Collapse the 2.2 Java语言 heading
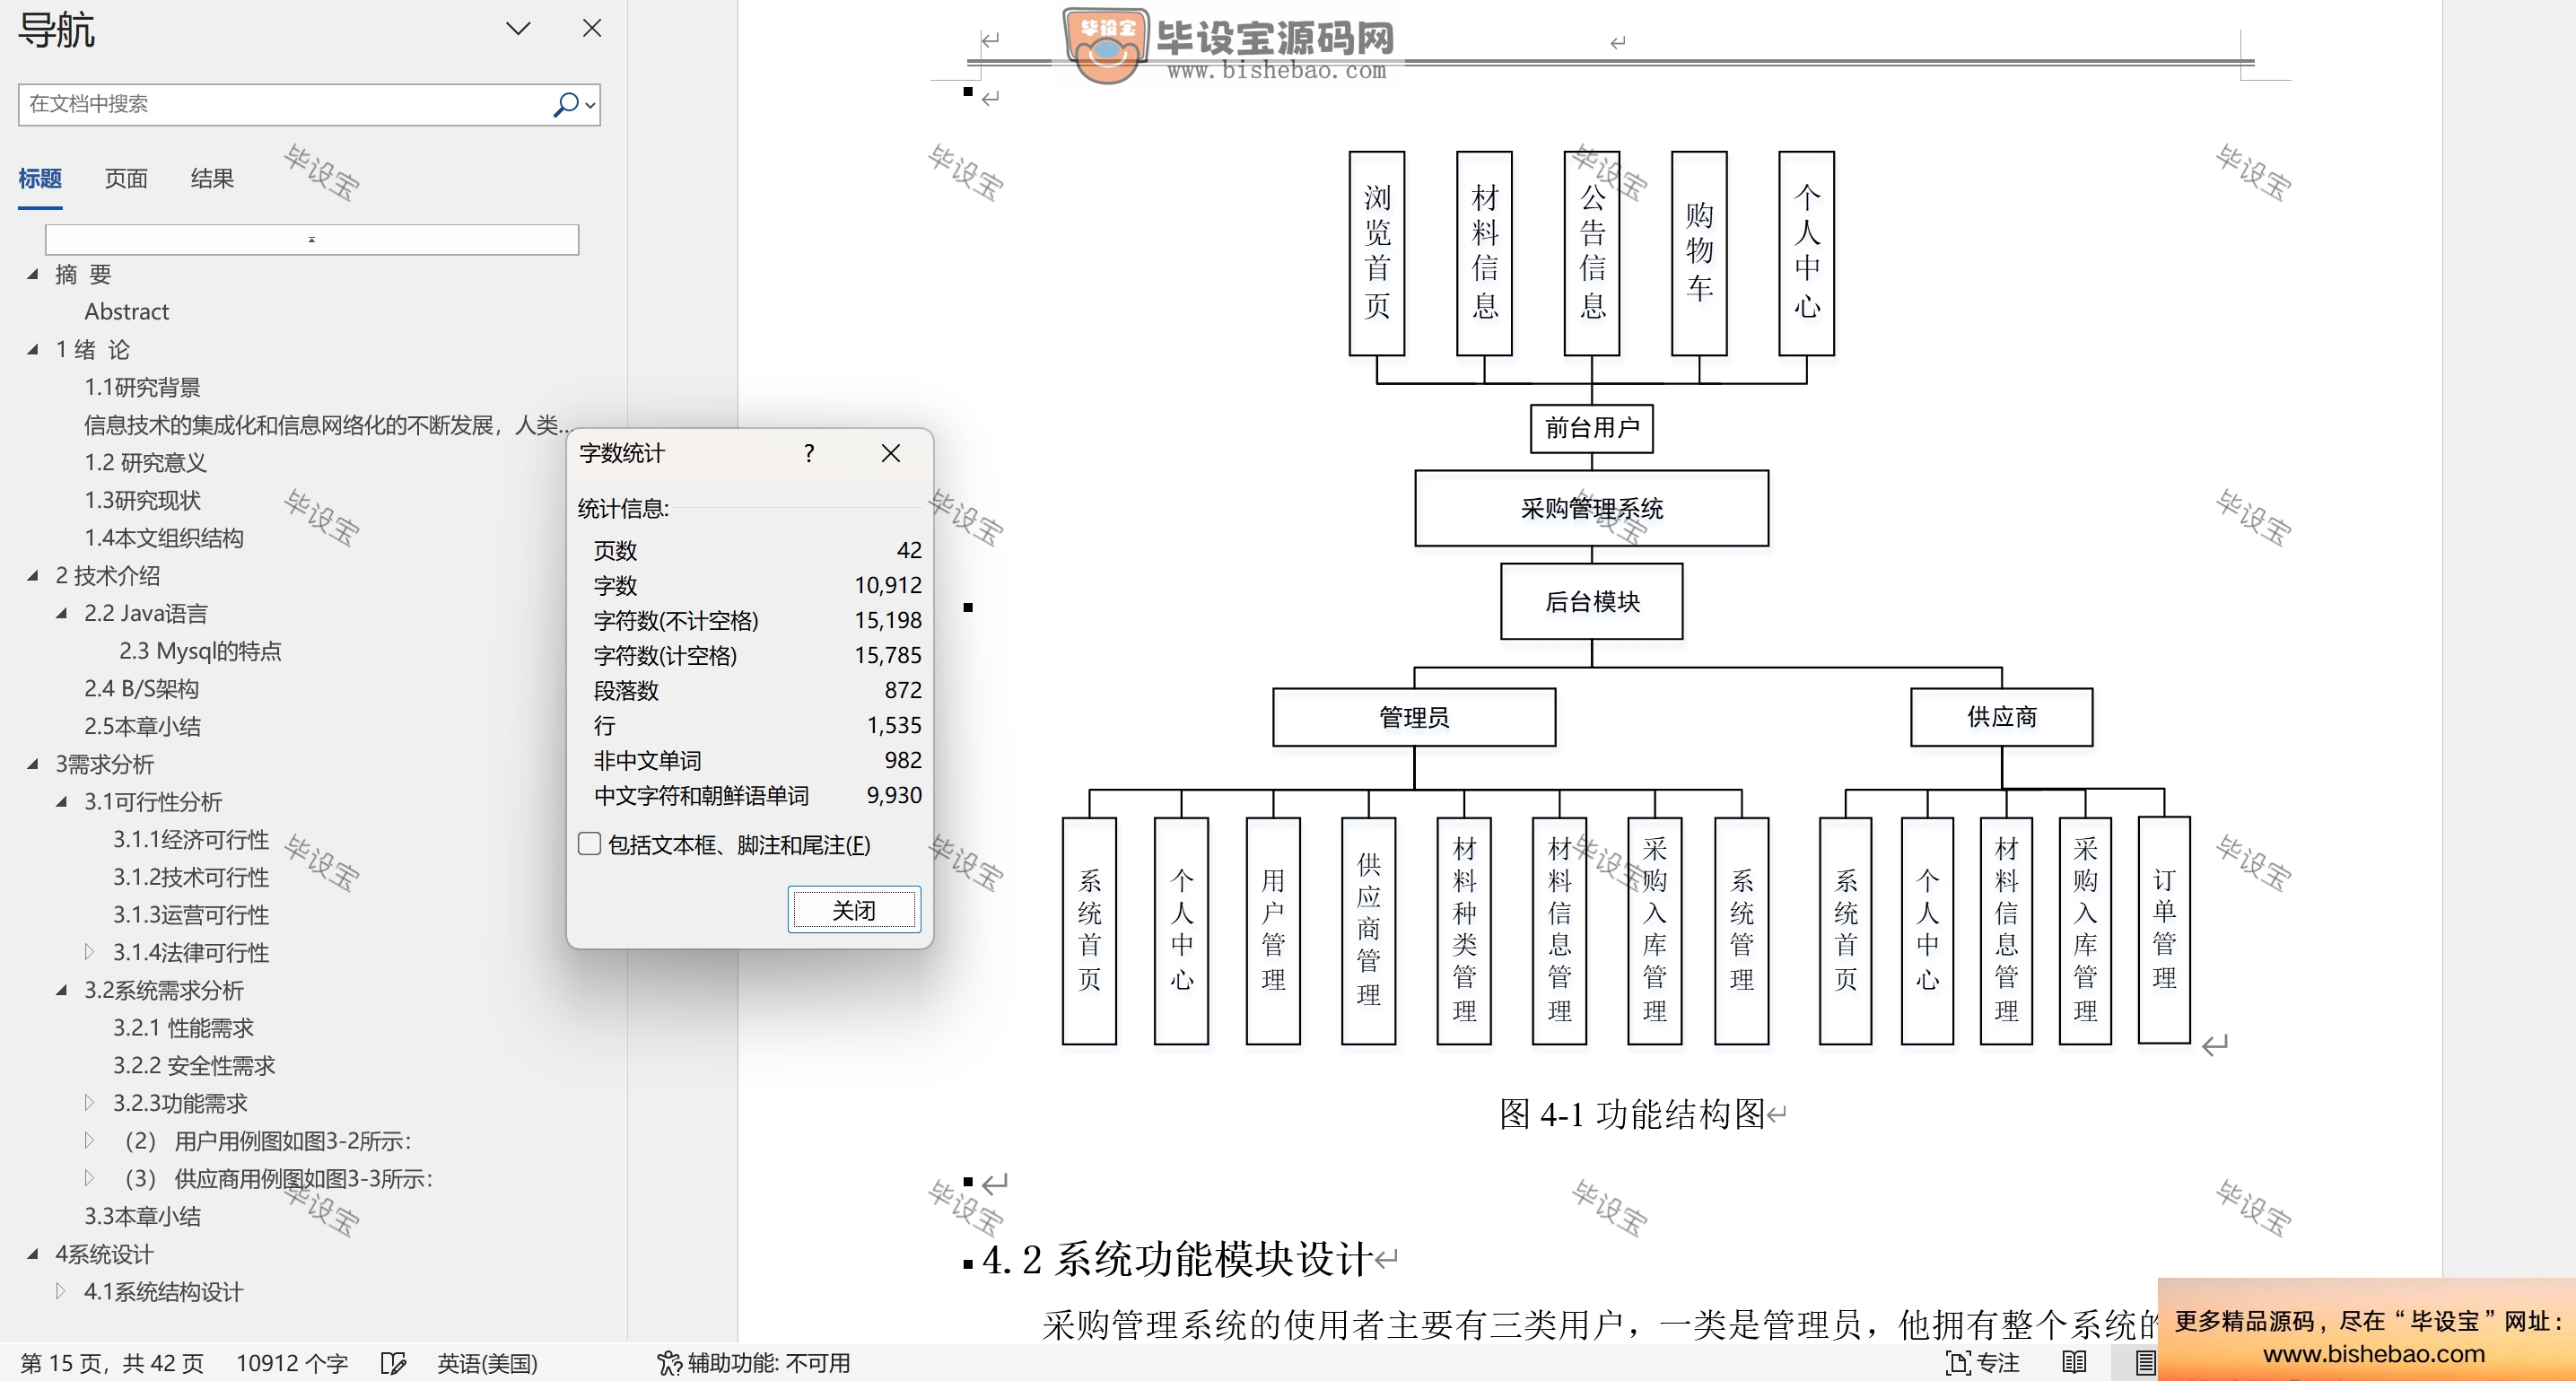Viewport: 2576px width, 1381px height. [x=62, y=613]
